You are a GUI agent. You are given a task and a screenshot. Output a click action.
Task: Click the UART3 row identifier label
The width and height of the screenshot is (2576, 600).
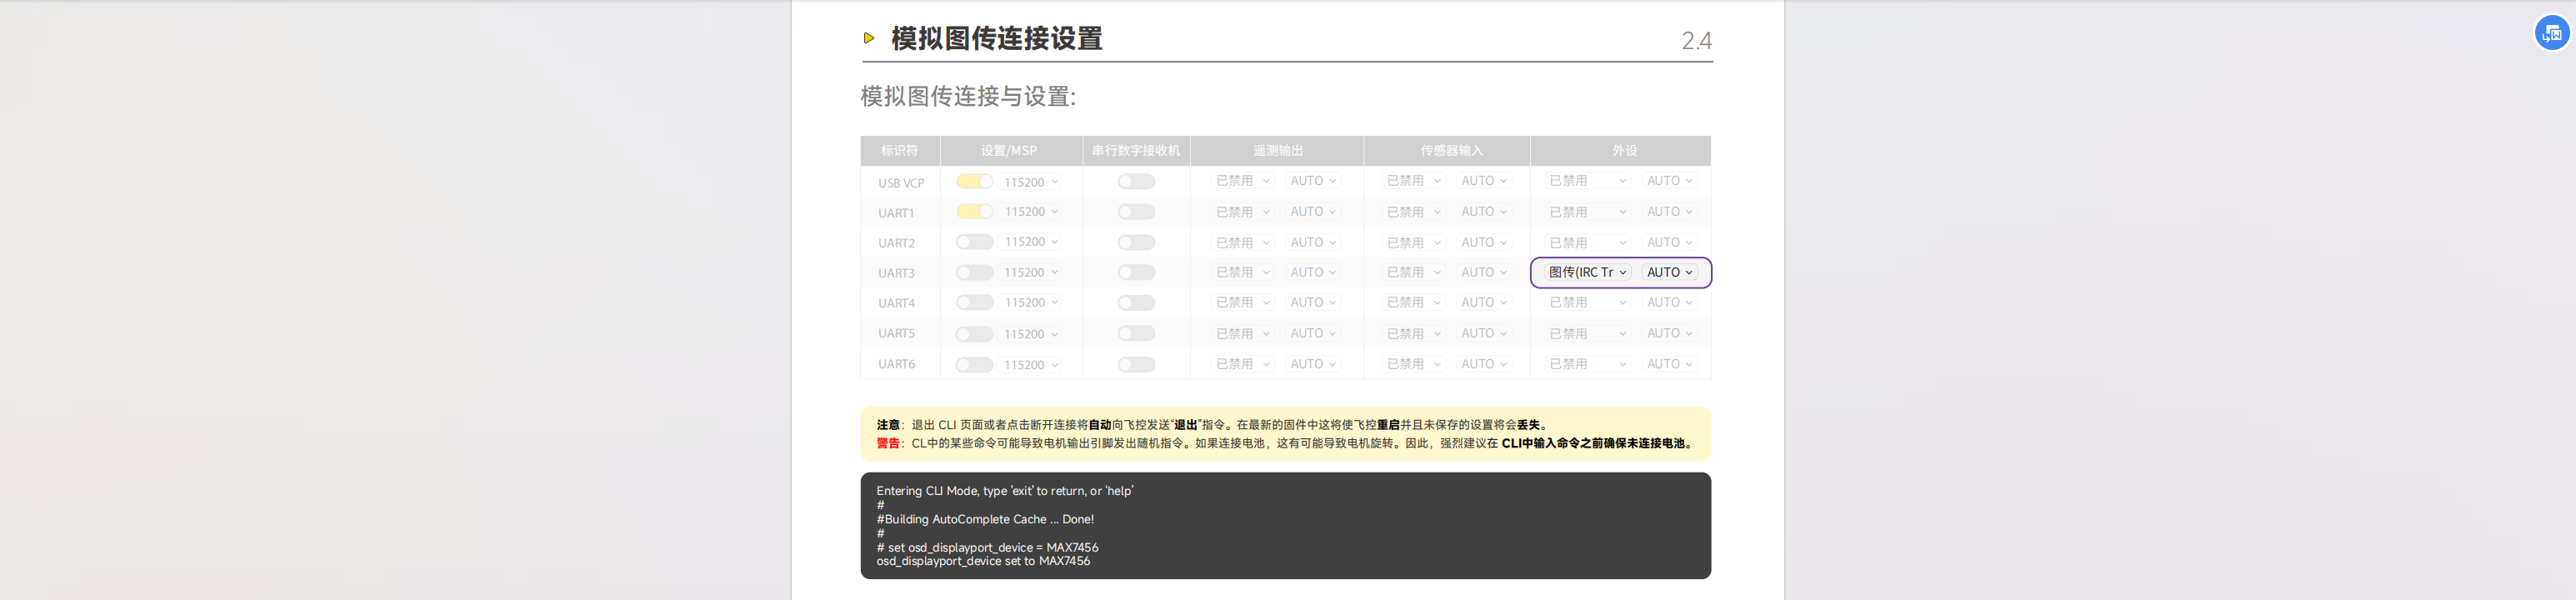pos(896,273)
